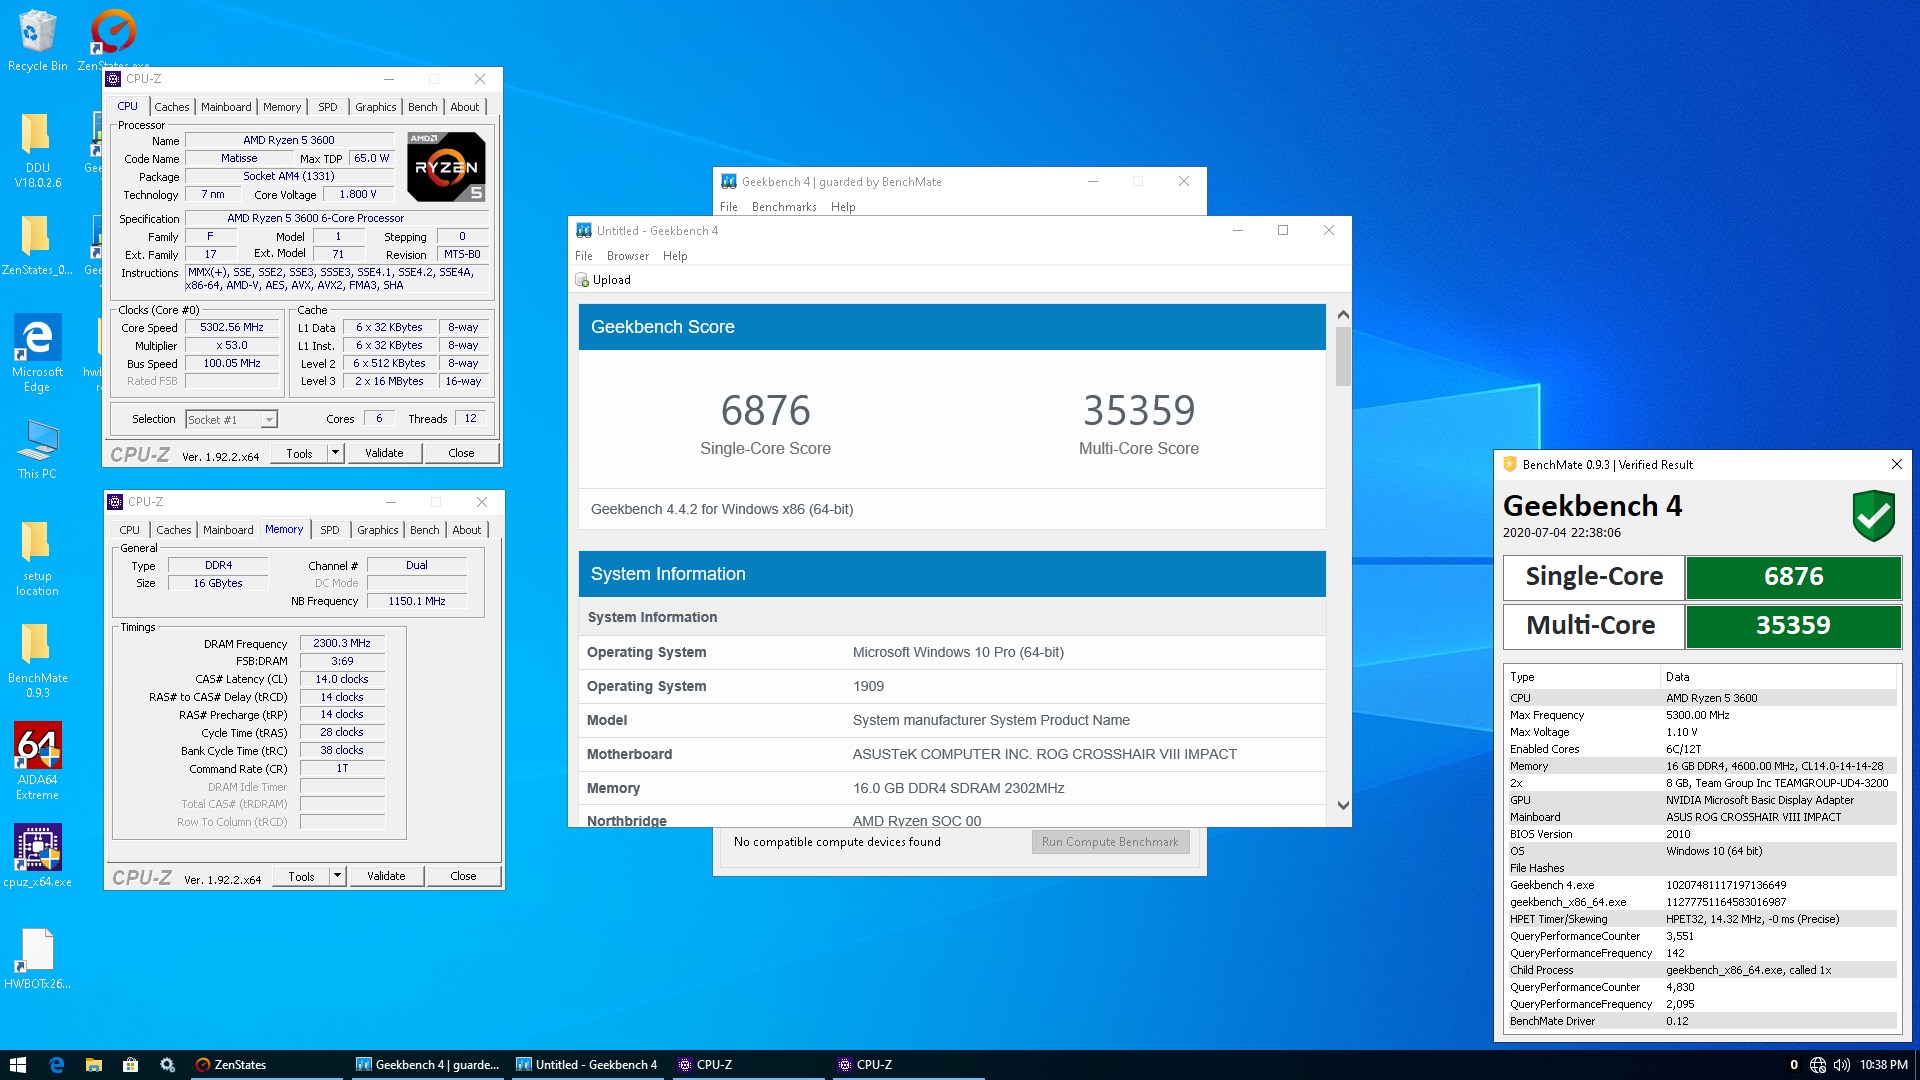Open File menu in Untitled Geekbench window
Screen dimensions: 1920x1080
point(584,256)
